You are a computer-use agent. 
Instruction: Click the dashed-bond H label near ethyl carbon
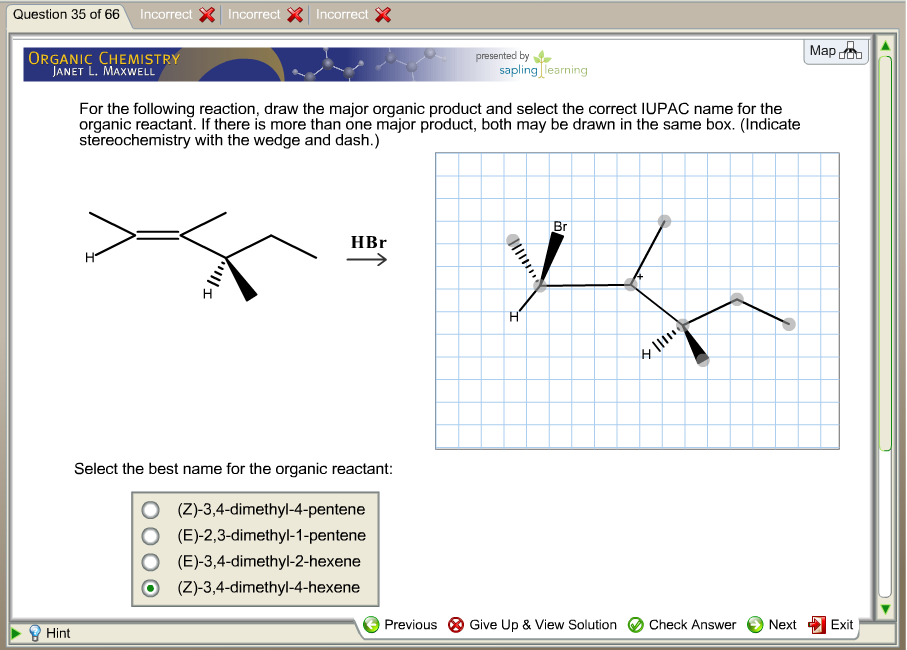click(x=646, y=354)
